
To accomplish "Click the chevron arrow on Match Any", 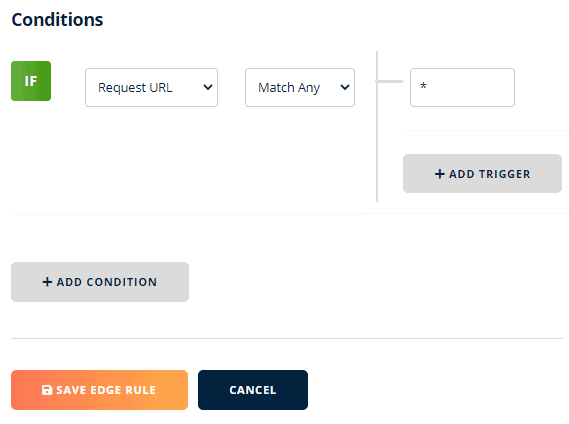I will click(345, 87).
